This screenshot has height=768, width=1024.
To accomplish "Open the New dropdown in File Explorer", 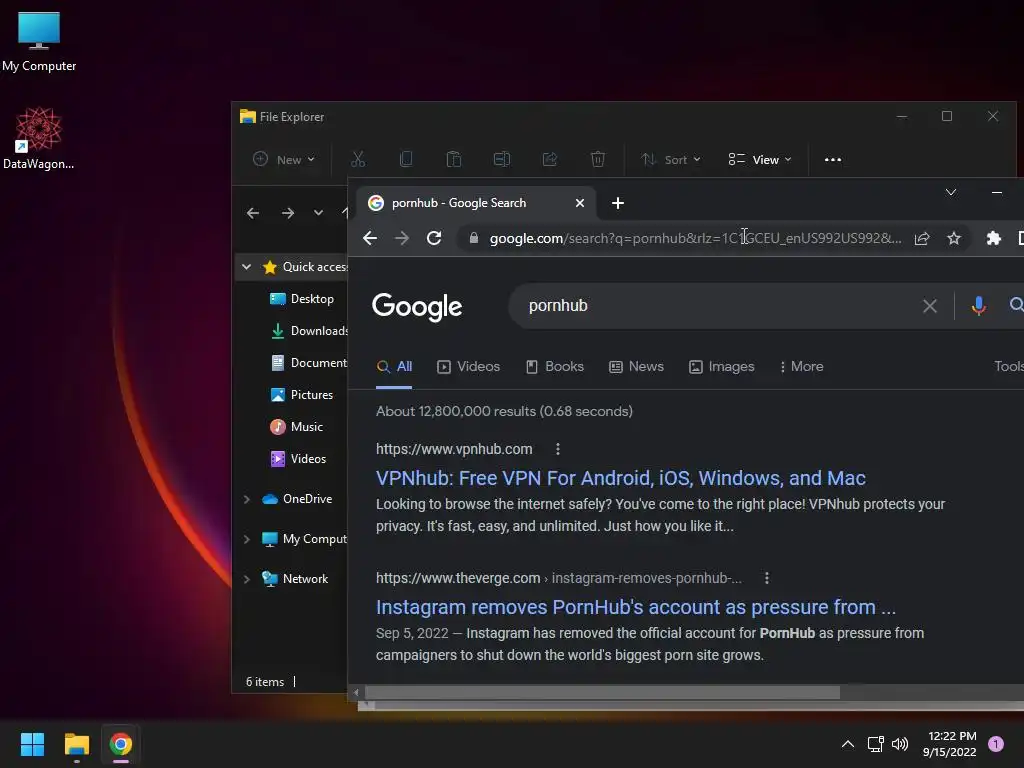I will tap(284, 159).
